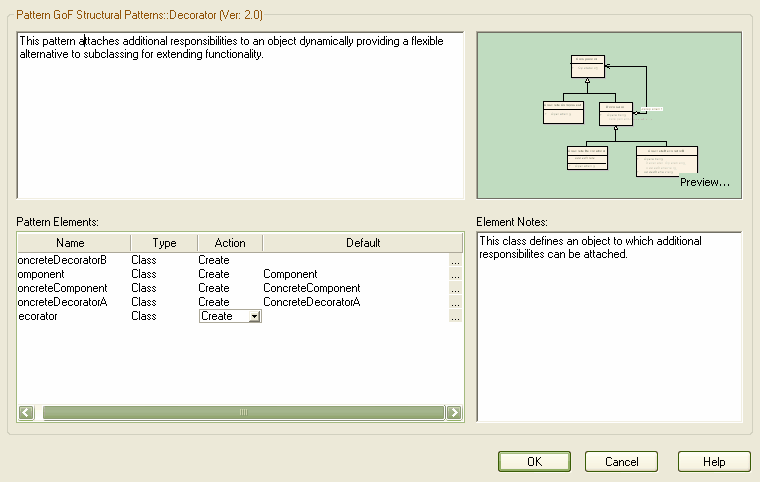Sort by the Name column header
The image size is (760, 482).
tap(71, 243)
